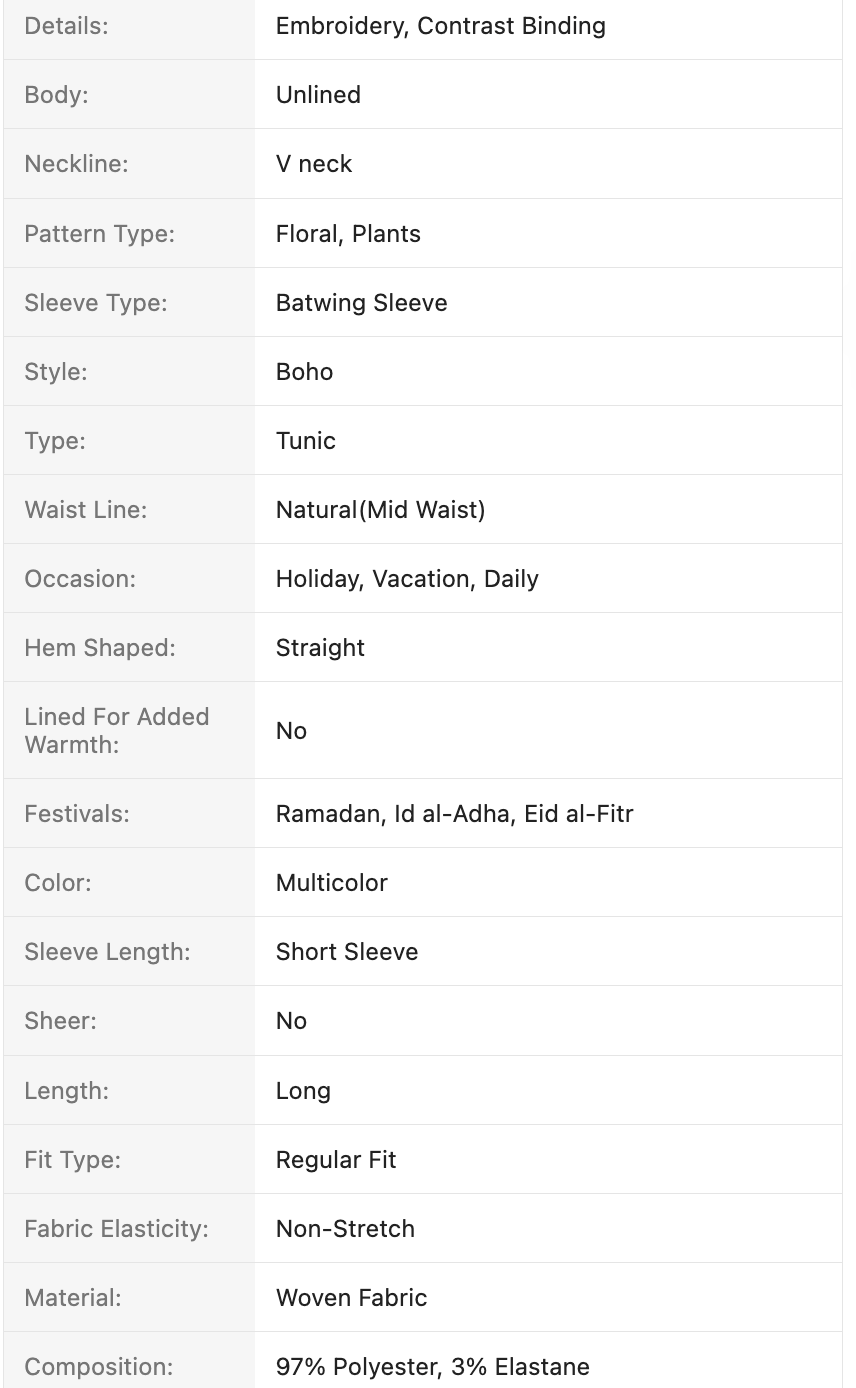
Task: Select the Unlined body value
Action: [x=318, y=95]
